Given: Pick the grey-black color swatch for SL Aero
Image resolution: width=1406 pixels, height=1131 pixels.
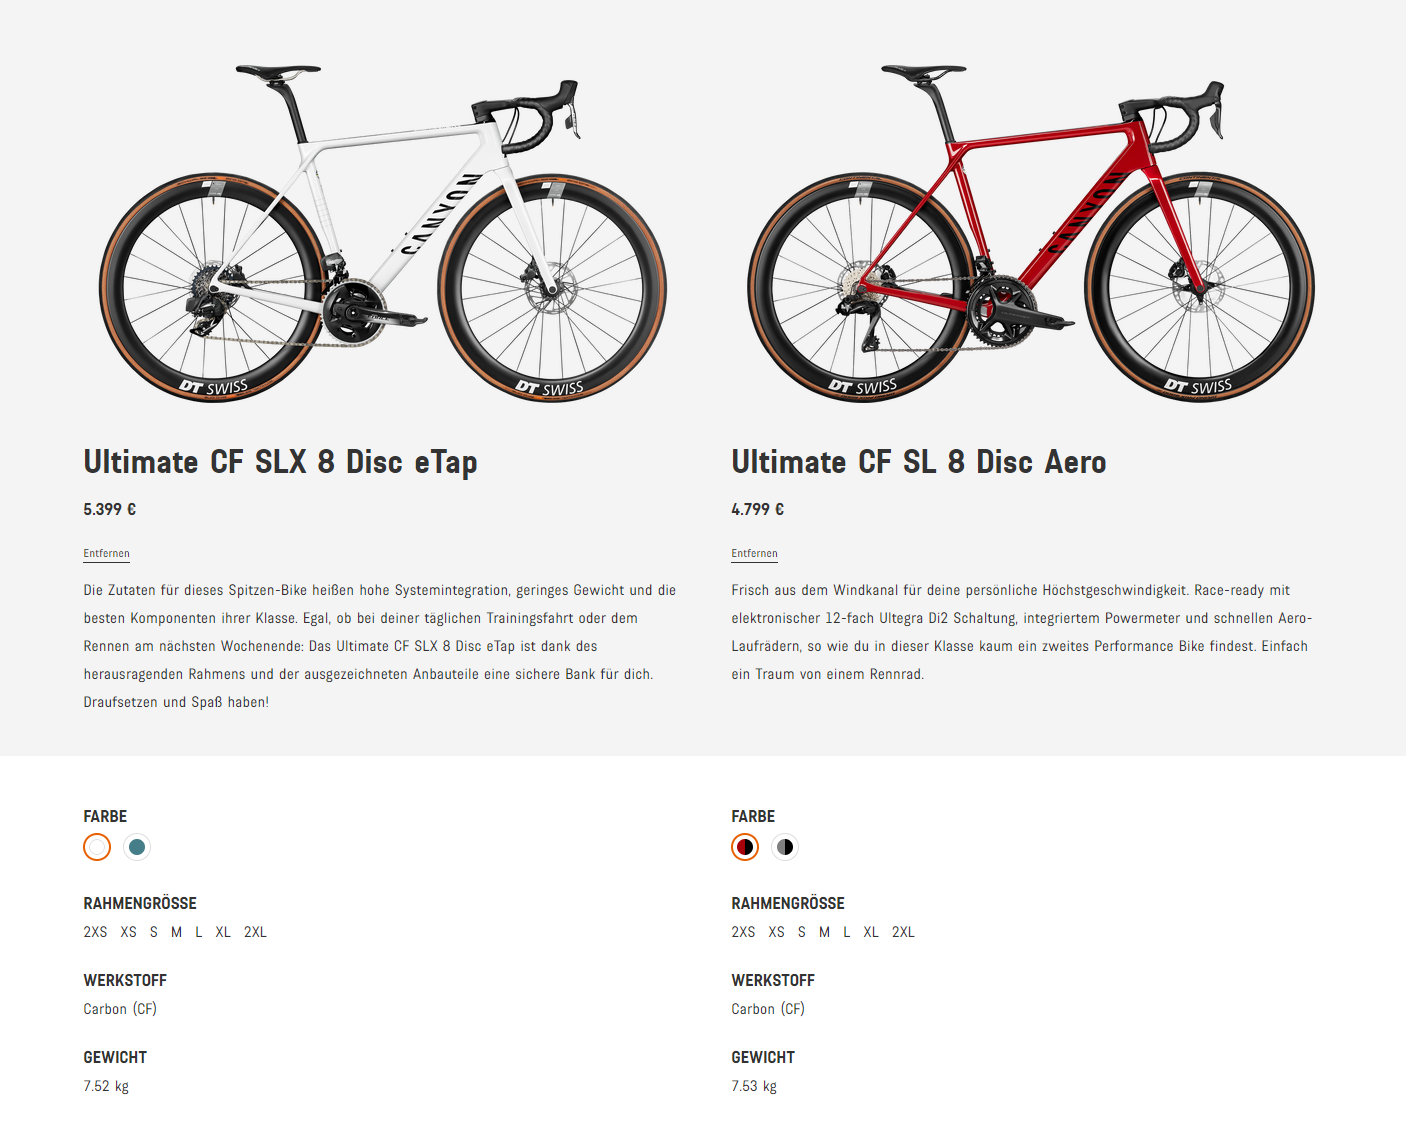Looking at the screenshot, I should pos(785,847).
